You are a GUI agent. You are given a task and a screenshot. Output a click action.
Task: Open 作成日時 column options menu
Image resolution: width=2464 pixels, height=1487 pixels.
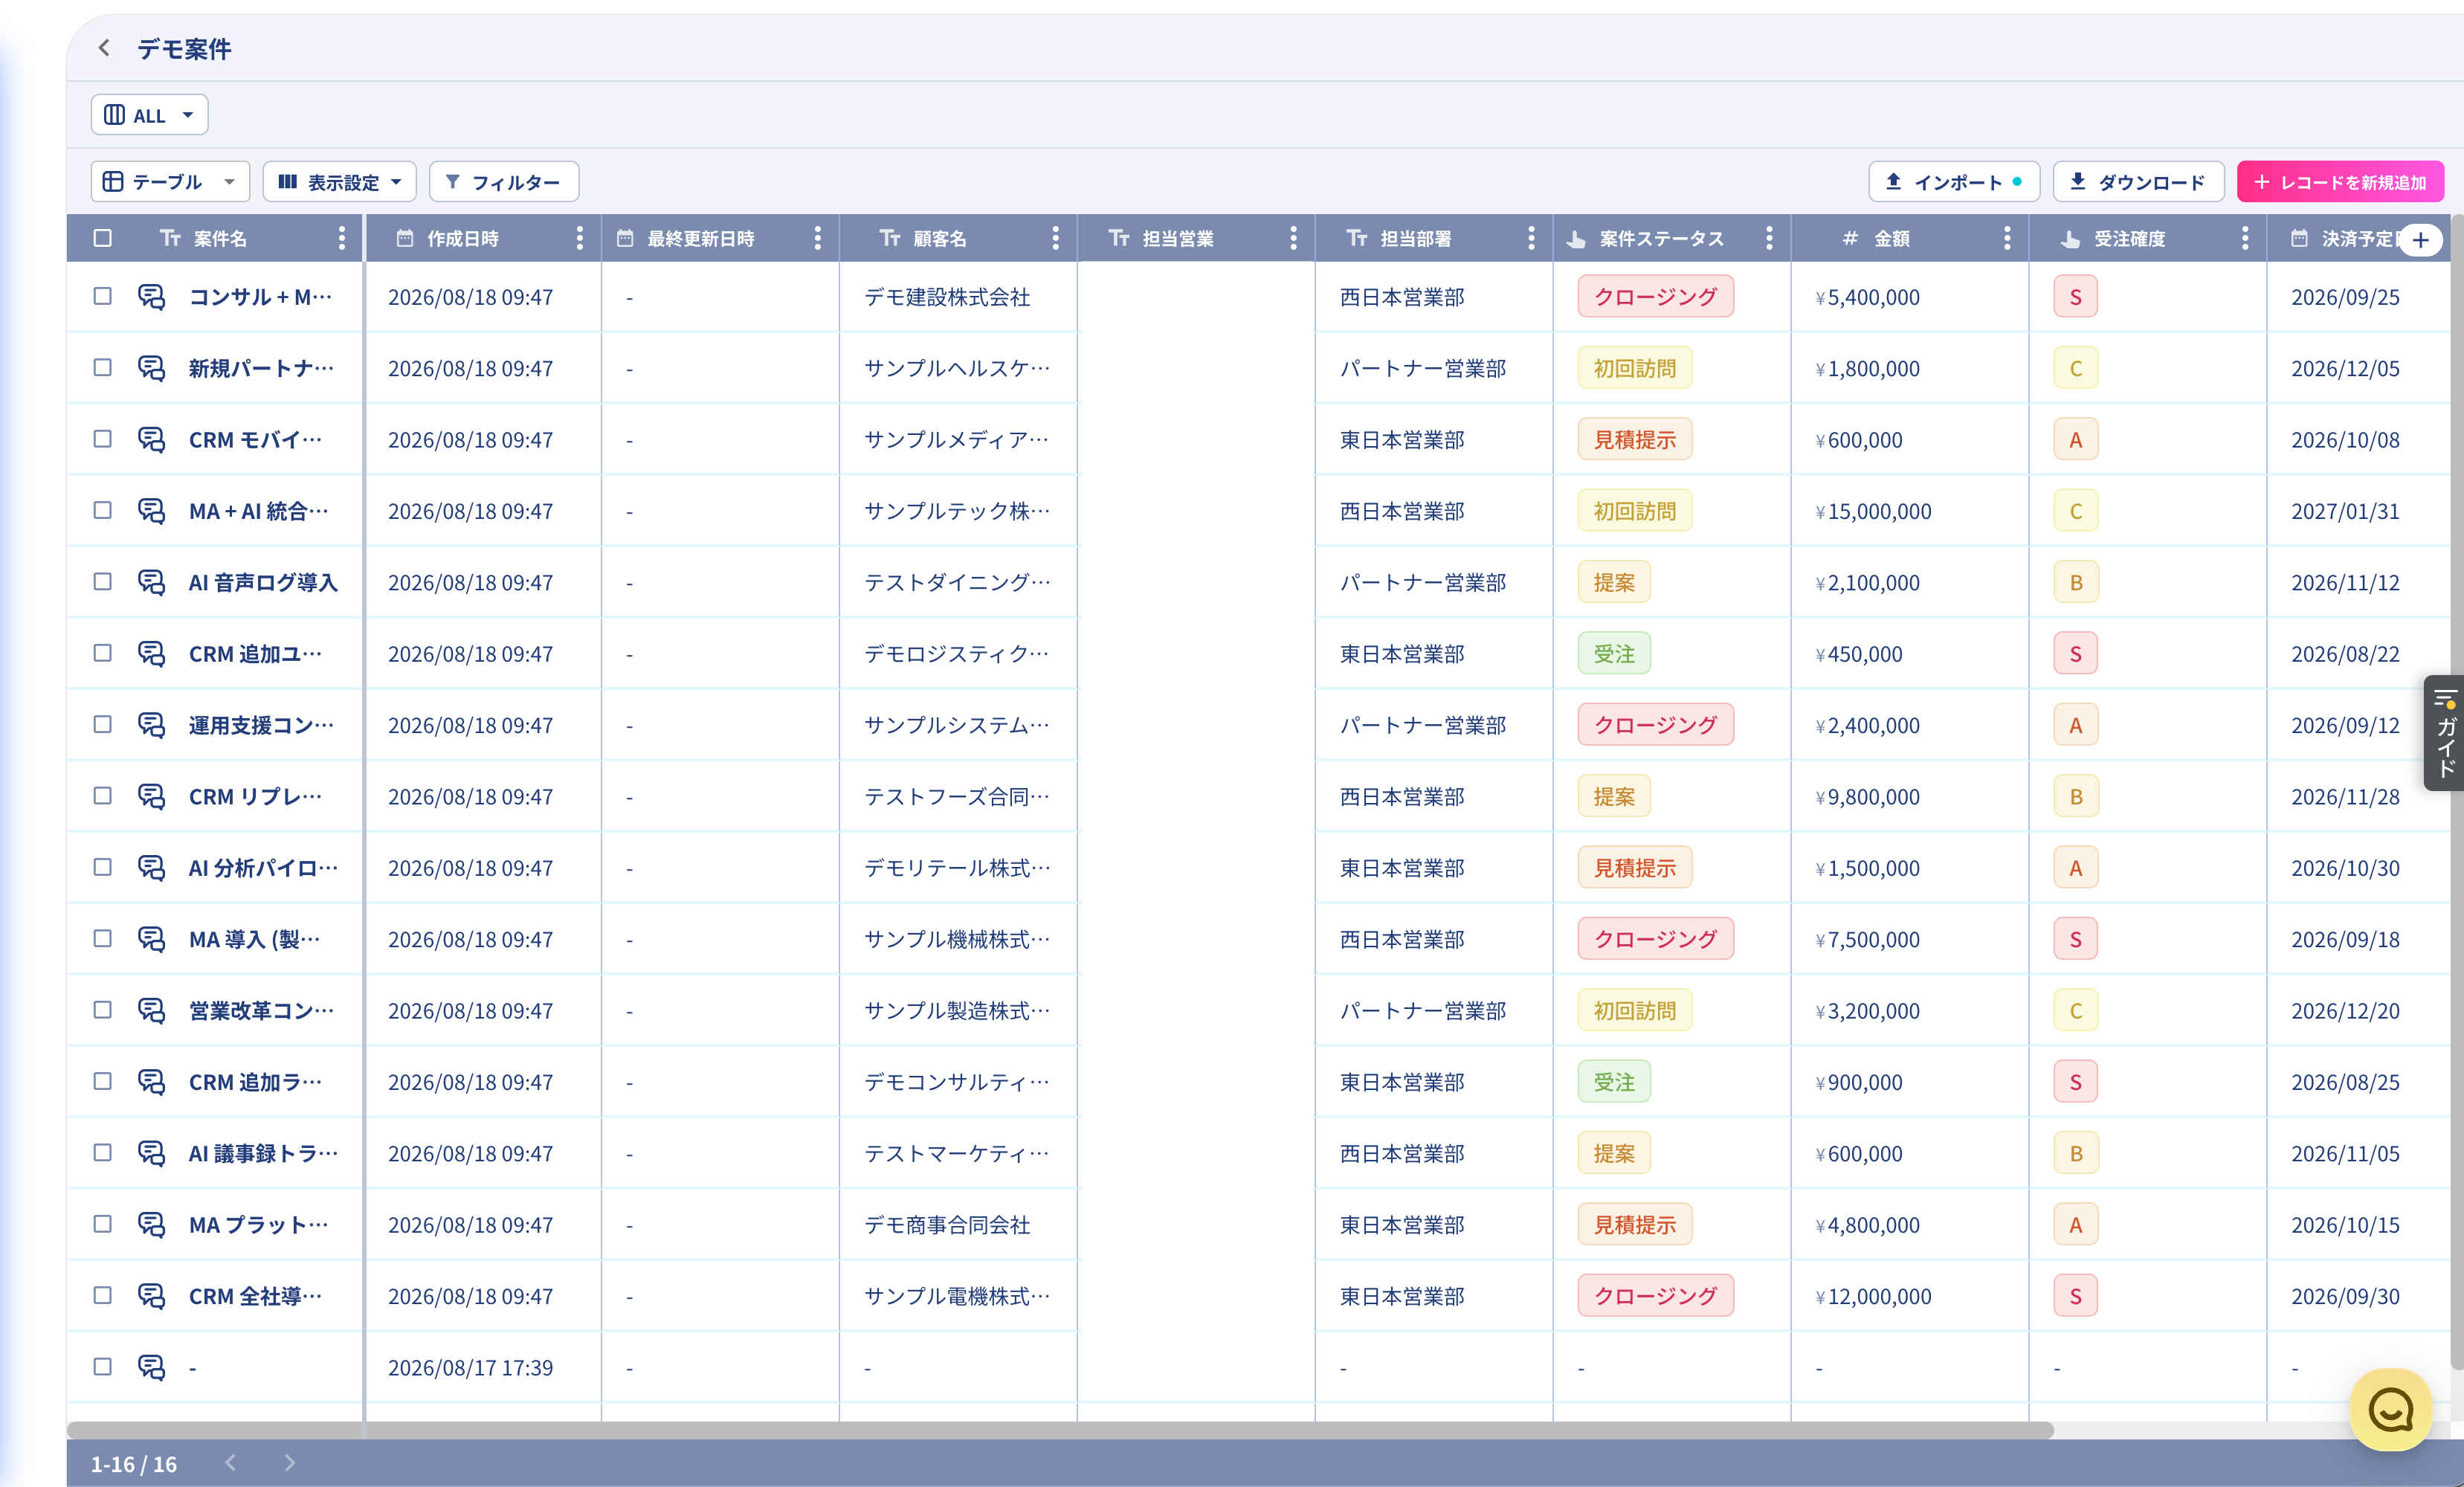tap(580, 238)
